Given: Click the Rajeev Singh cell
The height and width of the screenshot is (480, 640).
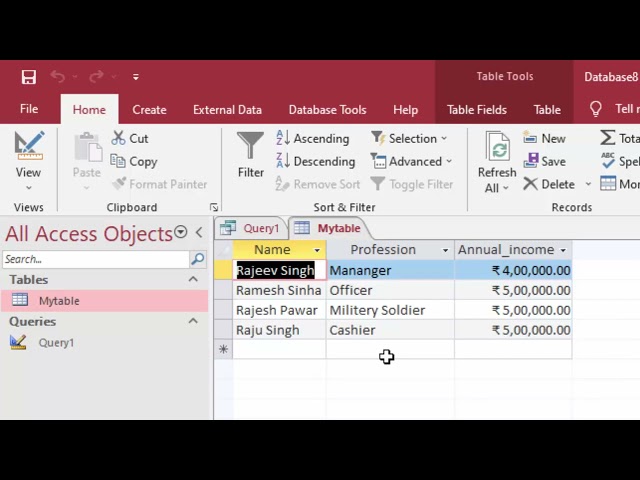Looking at the screenshot, I should point(279,270).
